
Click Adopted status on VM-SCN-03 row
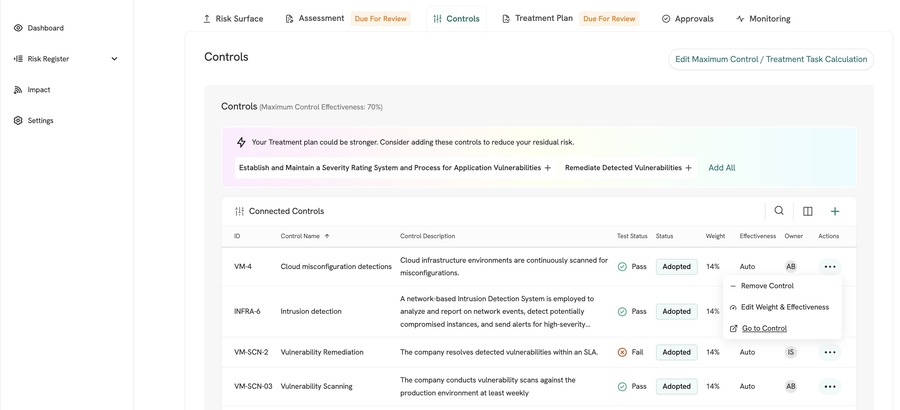point(677,386)
